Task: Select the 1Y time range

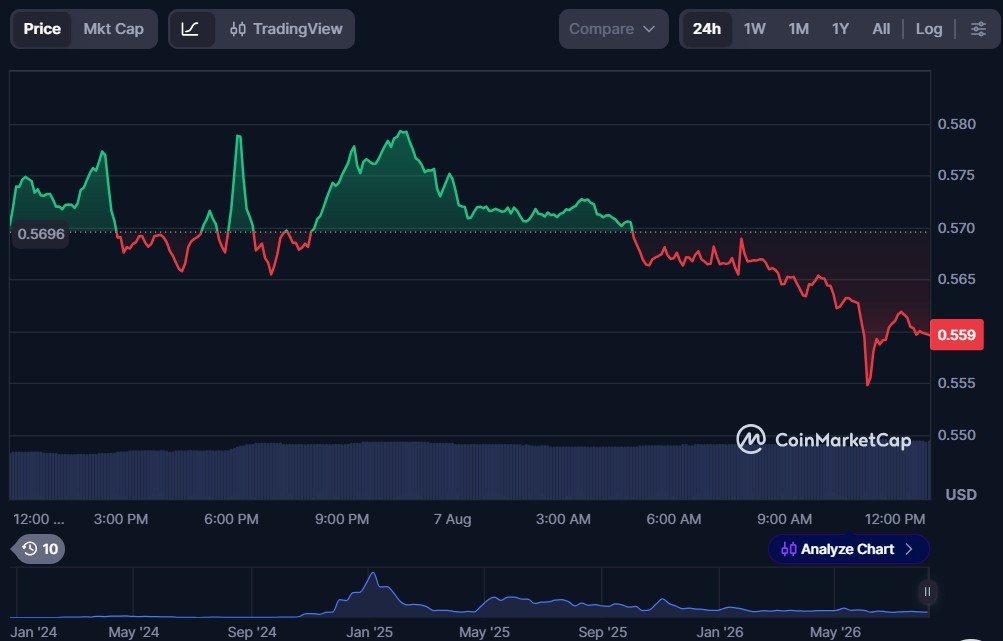Action: tap(840, 29)
